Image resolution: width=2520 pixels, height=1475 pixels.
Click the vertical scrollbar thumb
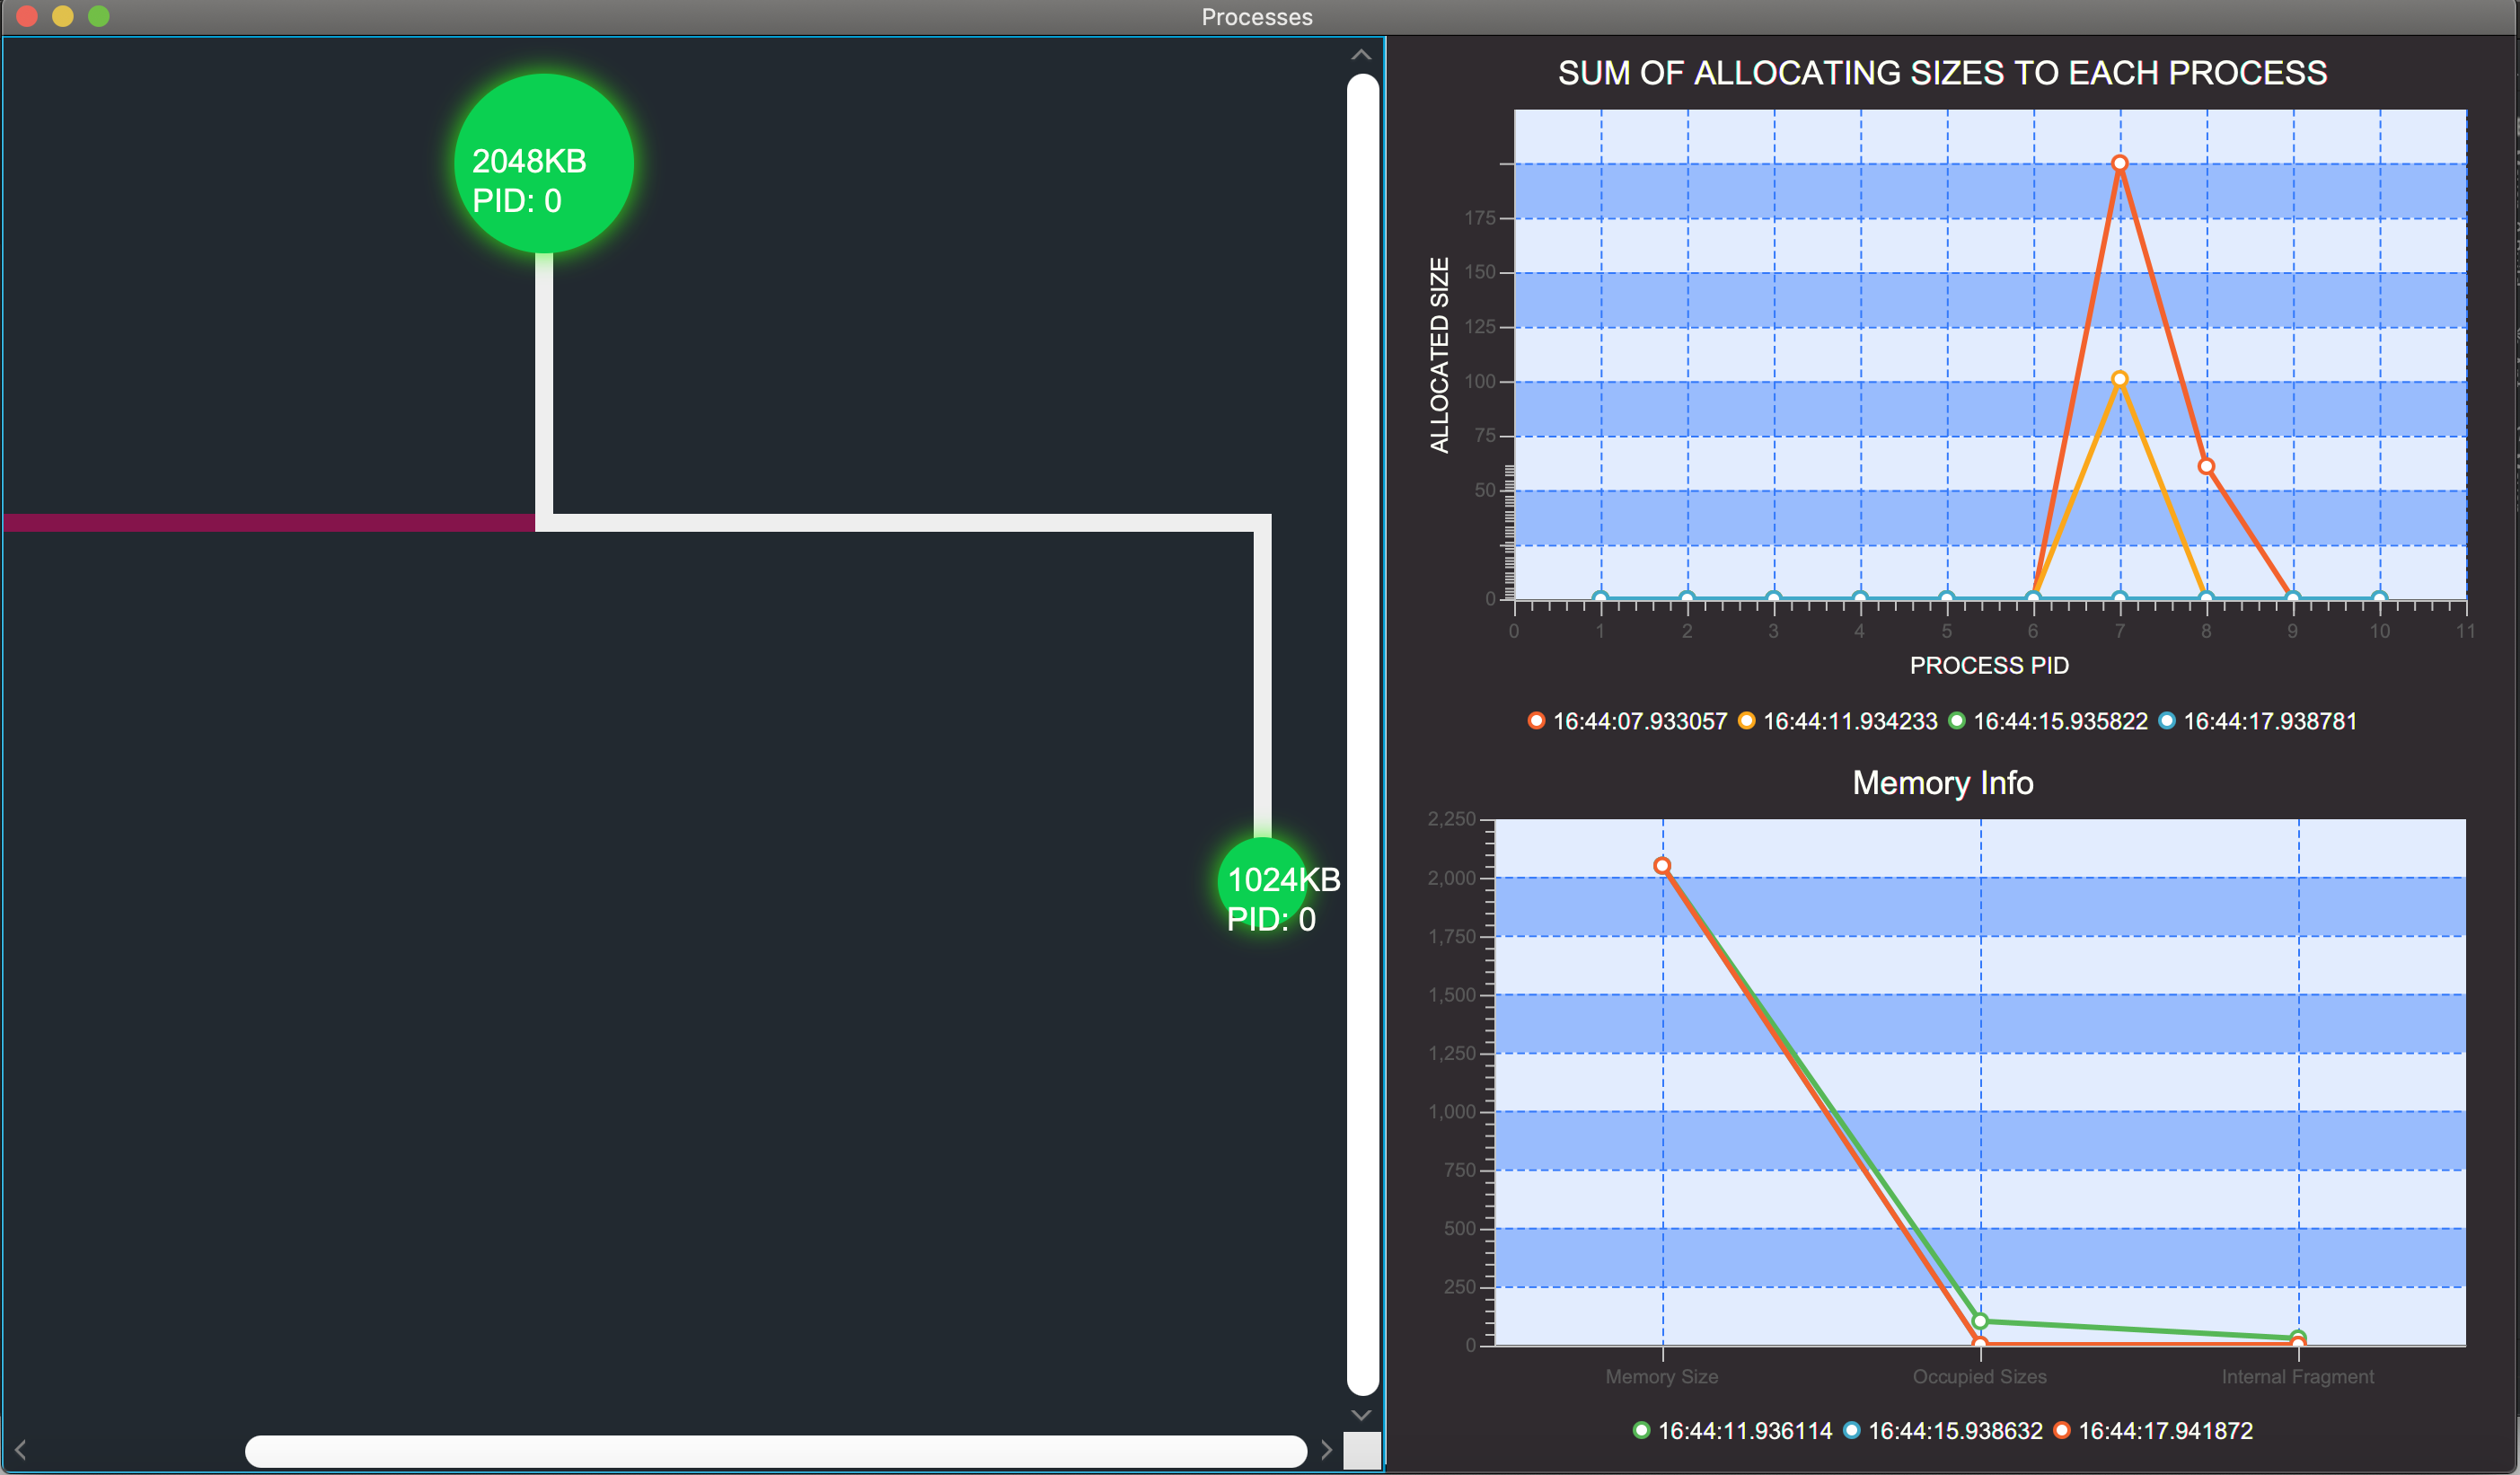click(1362, 733)
